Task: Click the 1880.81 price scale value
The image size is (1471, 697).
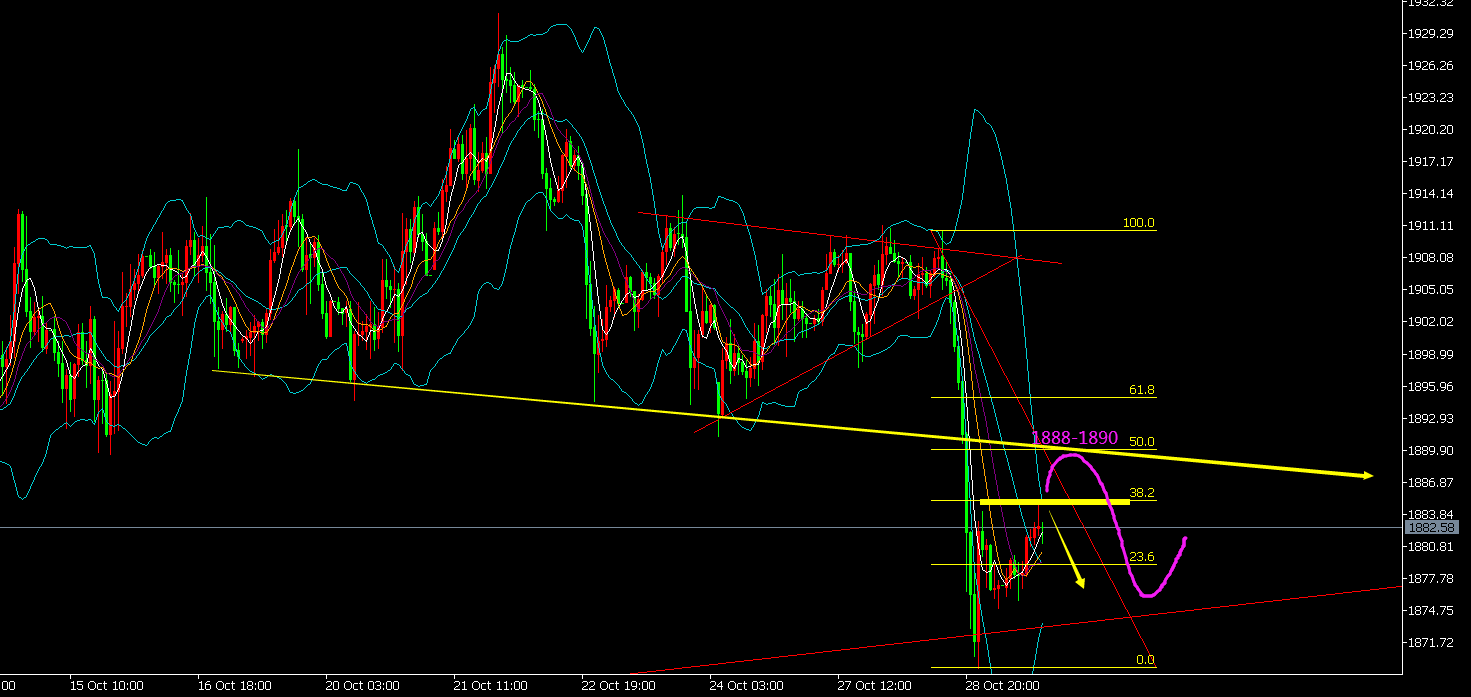Action: pos(1429,547)
